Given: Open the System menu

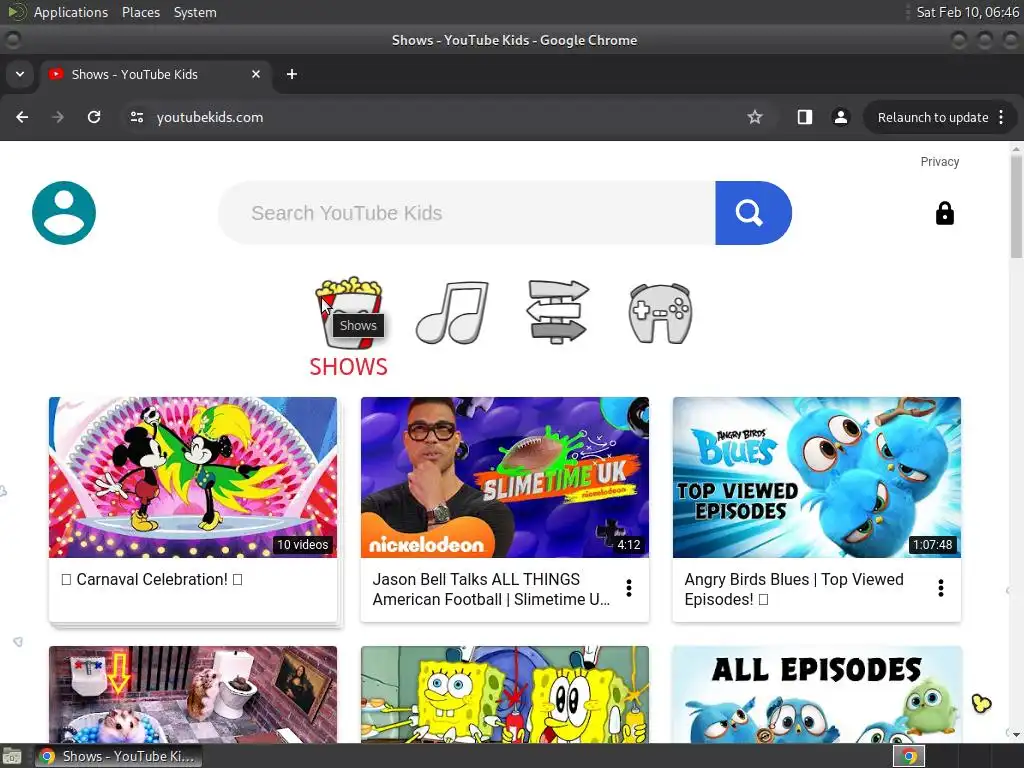Looking at the screenshot, I should pyautogui.click(x=195, y=12).
